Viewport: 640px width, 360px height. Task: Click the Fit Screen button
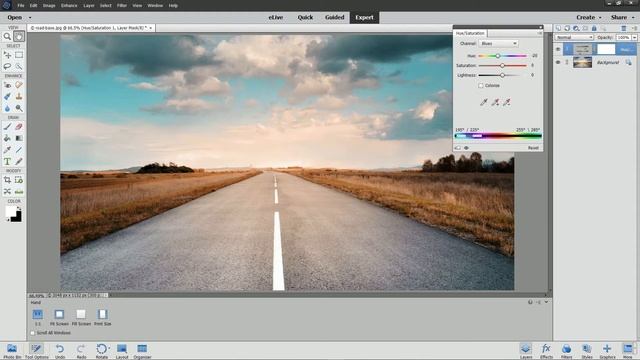pyautogui.click(x=59, y=317)
